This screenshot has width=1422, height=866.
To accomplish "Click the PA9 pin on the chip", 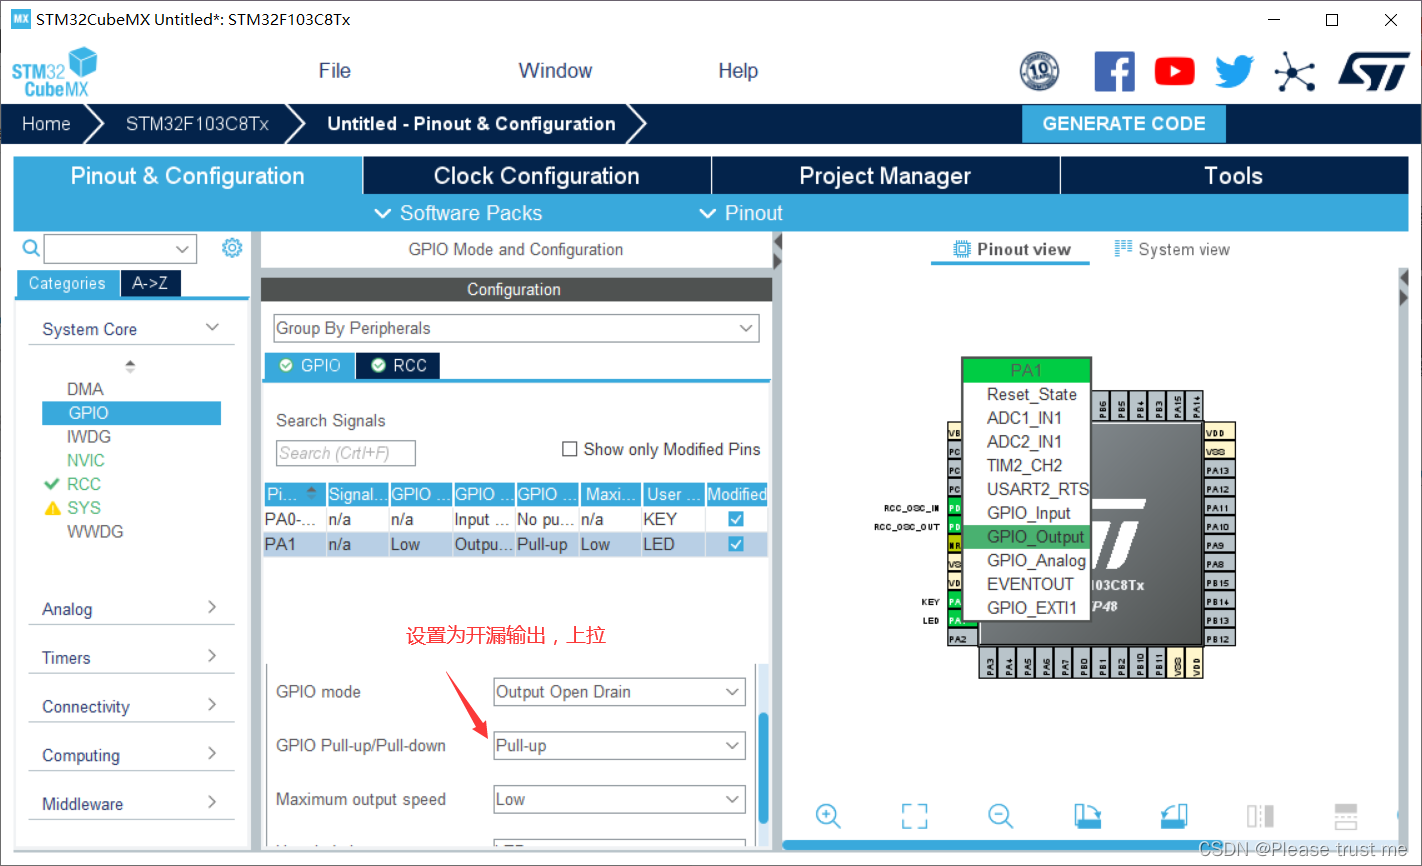I will click(x=1219, y=546).
